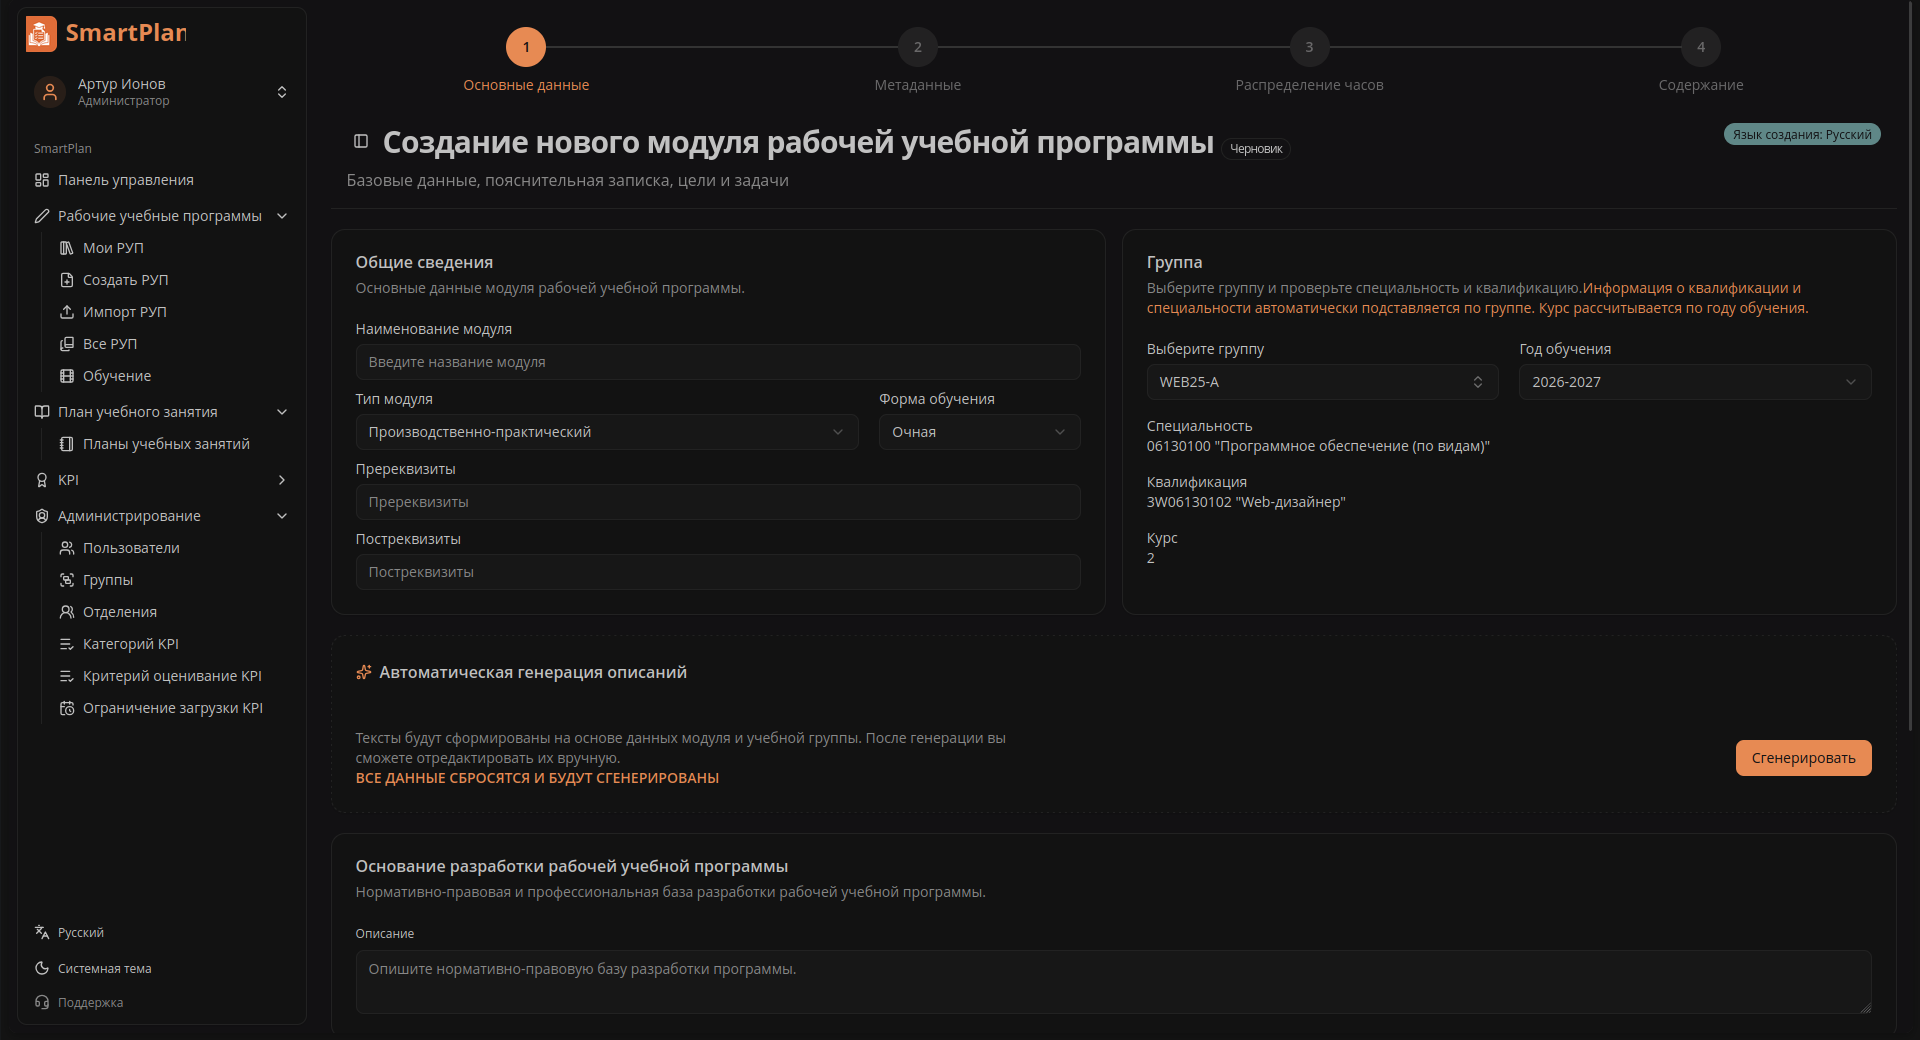Go to step 1 Основные данные

(526, 47)
